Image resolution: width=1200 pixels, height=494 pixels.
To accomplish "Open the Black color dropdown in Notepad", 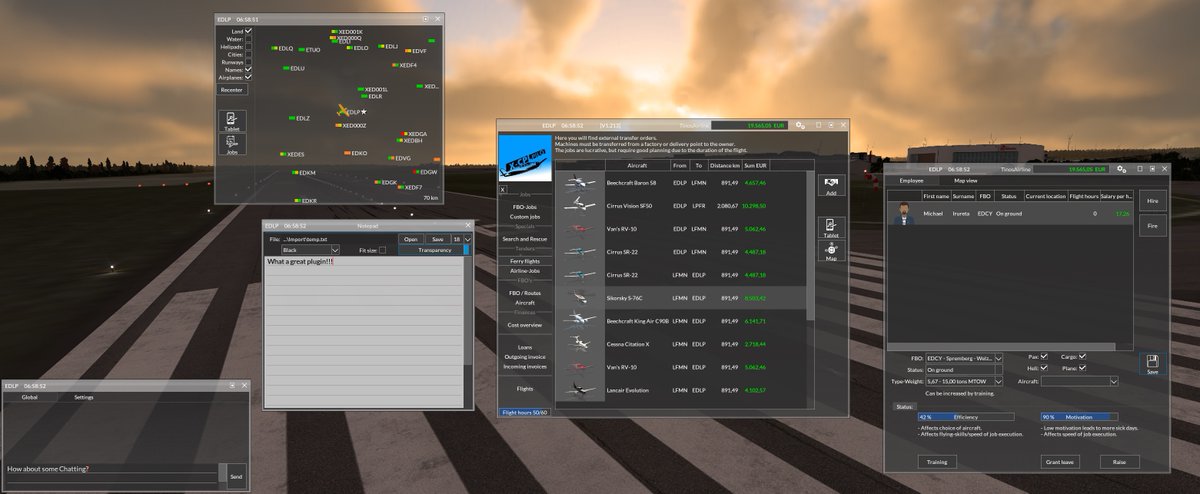I will click(x=311, y=250).
